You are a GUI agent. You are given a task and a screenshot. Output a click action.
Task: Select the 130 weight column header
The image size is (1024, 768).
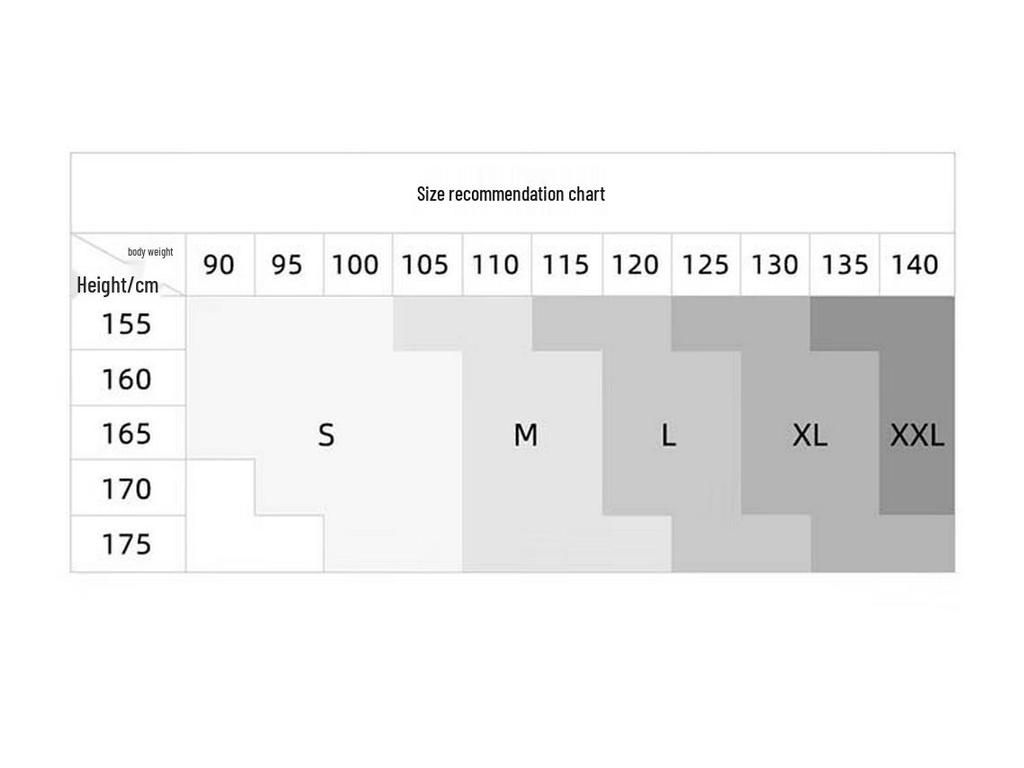(x=775, y=265)
